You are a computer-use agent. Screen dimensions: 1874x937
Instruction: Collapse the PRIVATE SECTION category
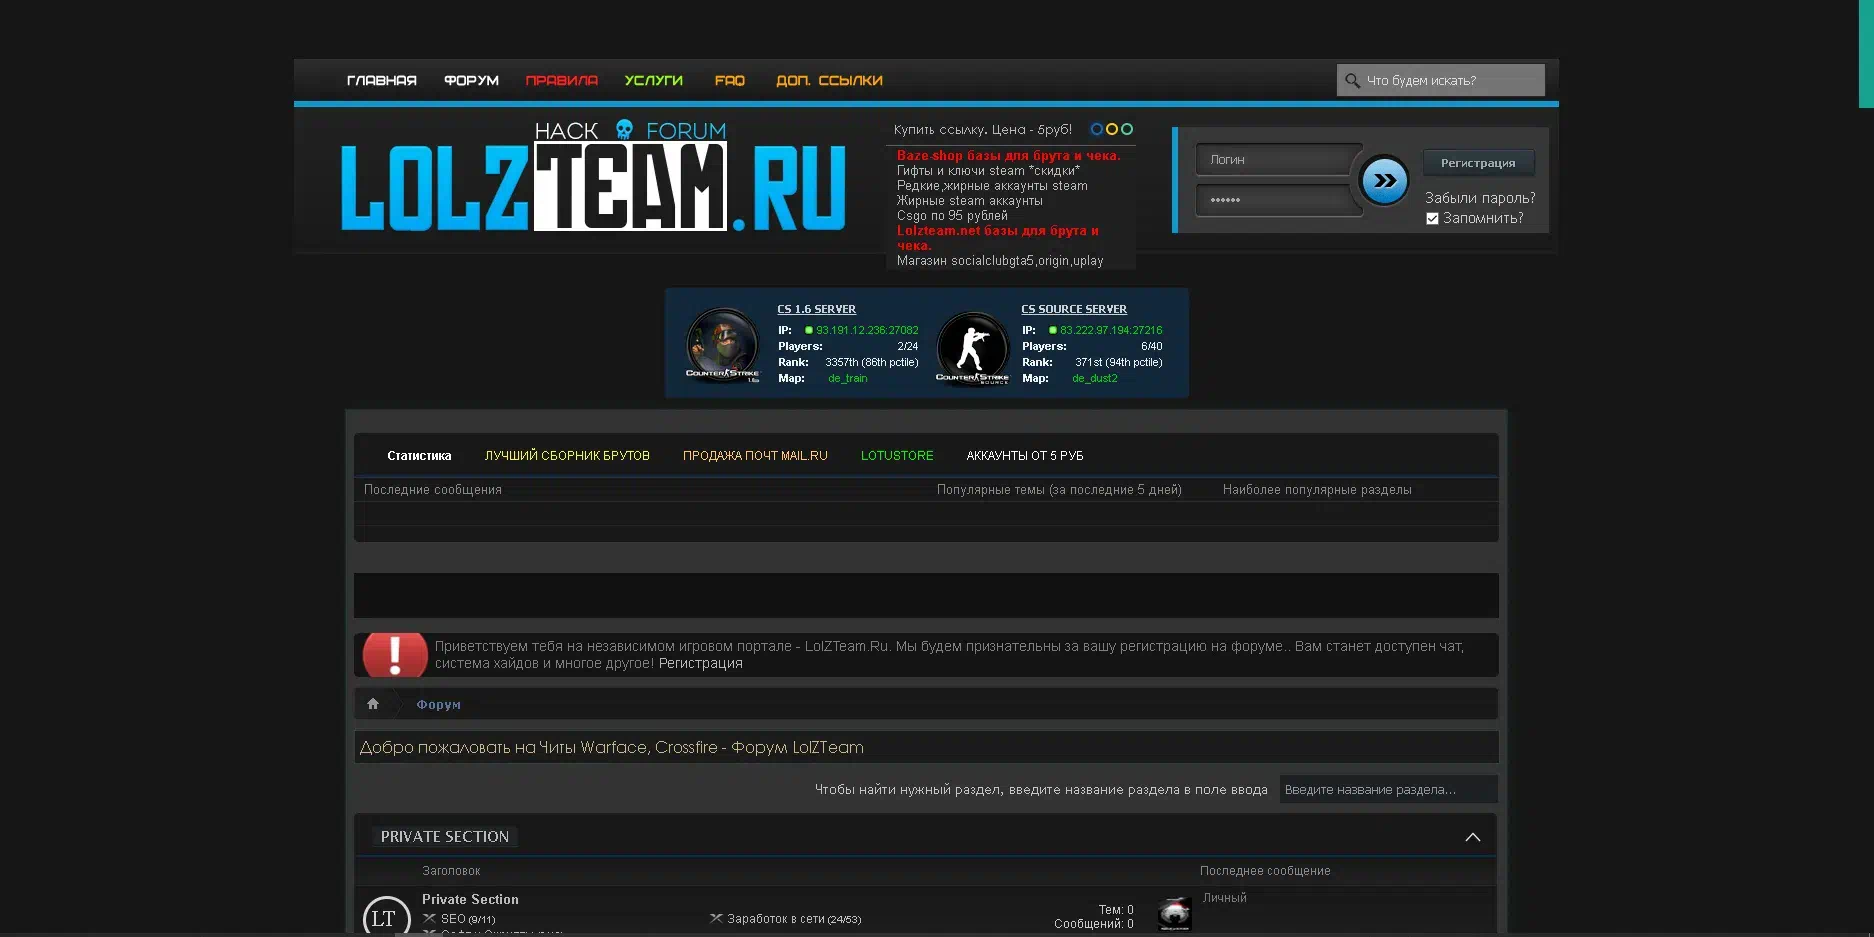[1472, 837]
